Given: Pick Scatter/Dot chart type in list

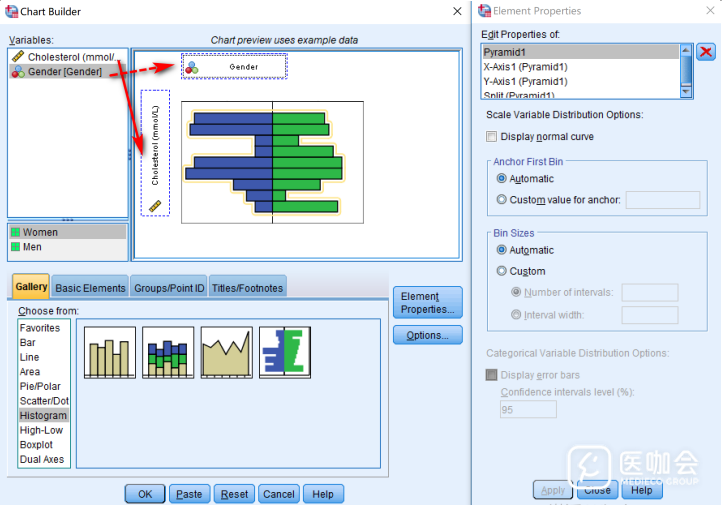Looking at the screenshot, I should tap(43, 401).
